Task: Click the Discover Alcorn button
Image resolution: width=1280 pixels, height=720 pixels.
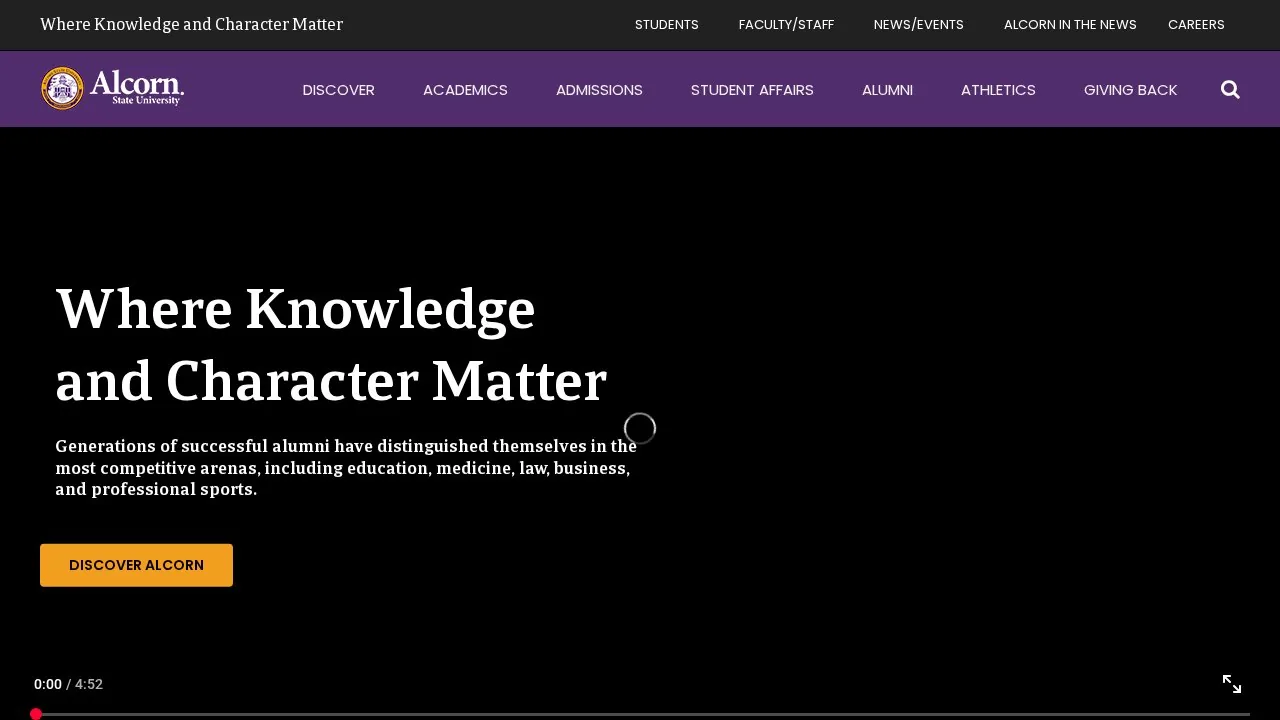Action: coord(136,565)
